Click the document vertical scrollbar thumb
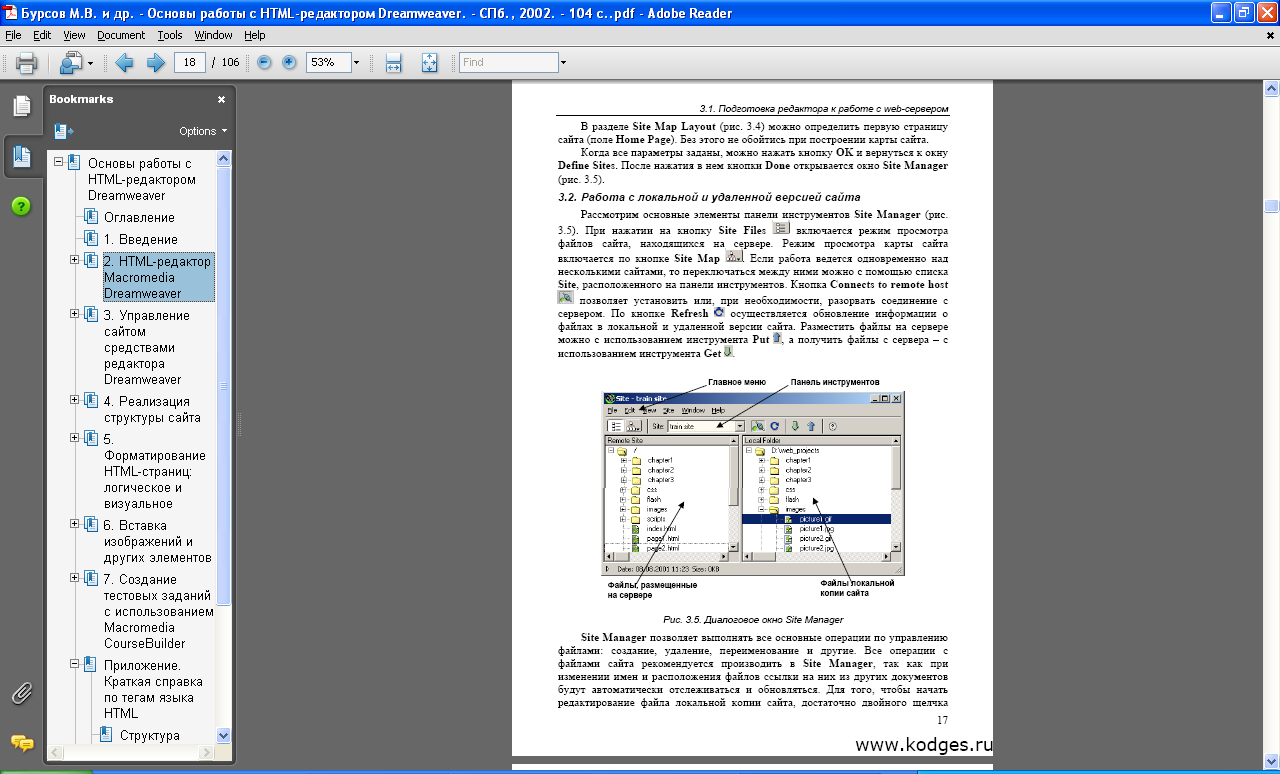The height and width of the screenshot is (774, 1280). point(1271,206)
